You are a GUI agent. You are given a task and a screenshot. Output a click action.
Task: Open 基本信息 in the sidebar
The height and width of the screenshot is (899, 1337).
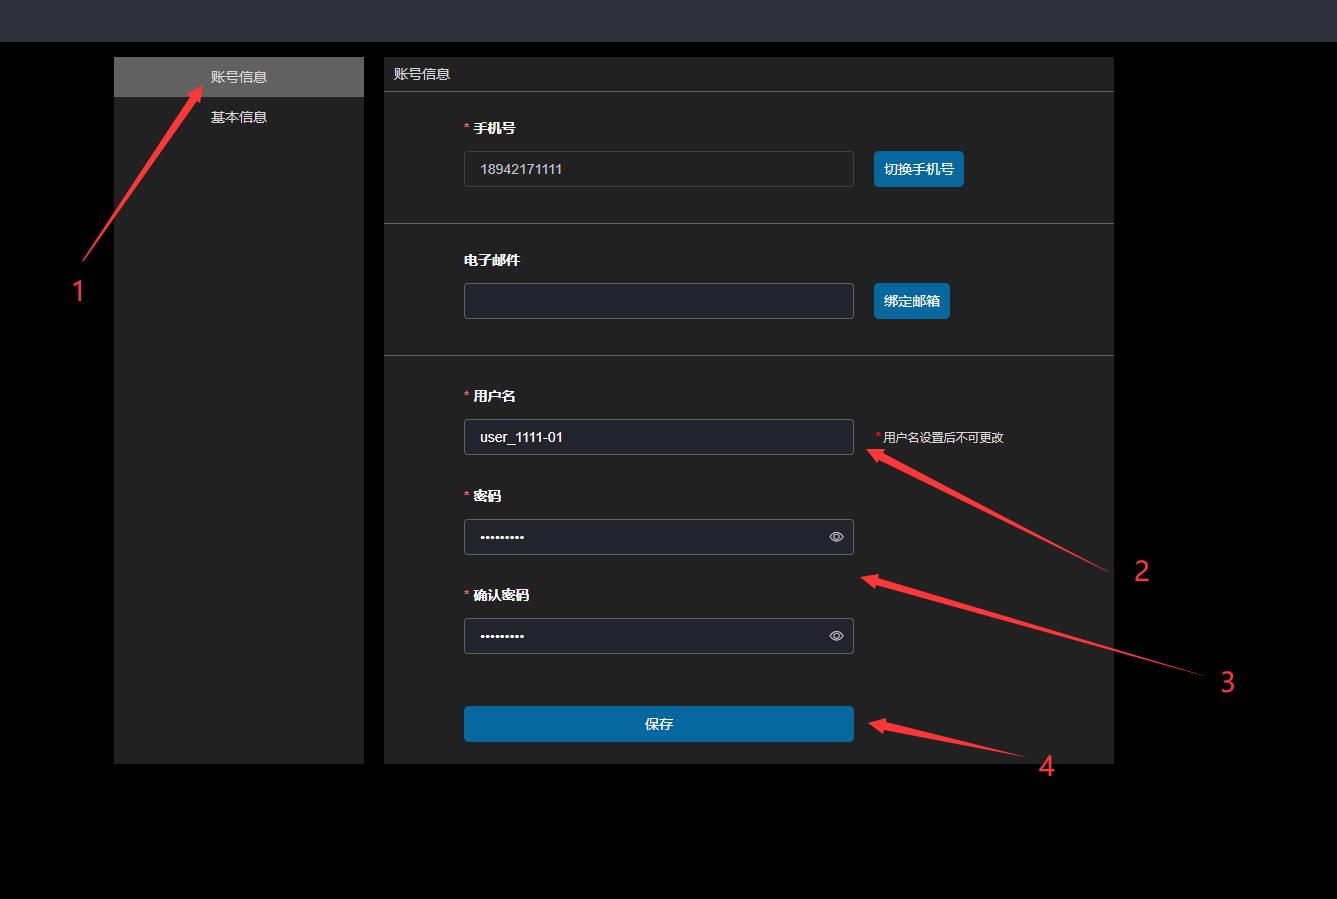(x=239, y=117)
